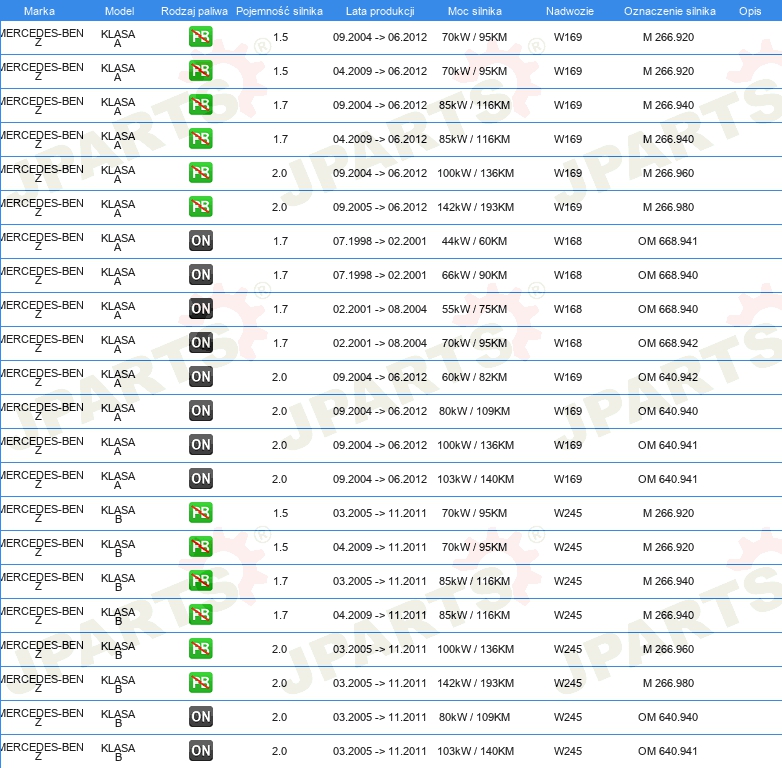782x768 pixels.
Task: Click the ON icon in the 66kW/90KM row
Action: coord(200,275)
